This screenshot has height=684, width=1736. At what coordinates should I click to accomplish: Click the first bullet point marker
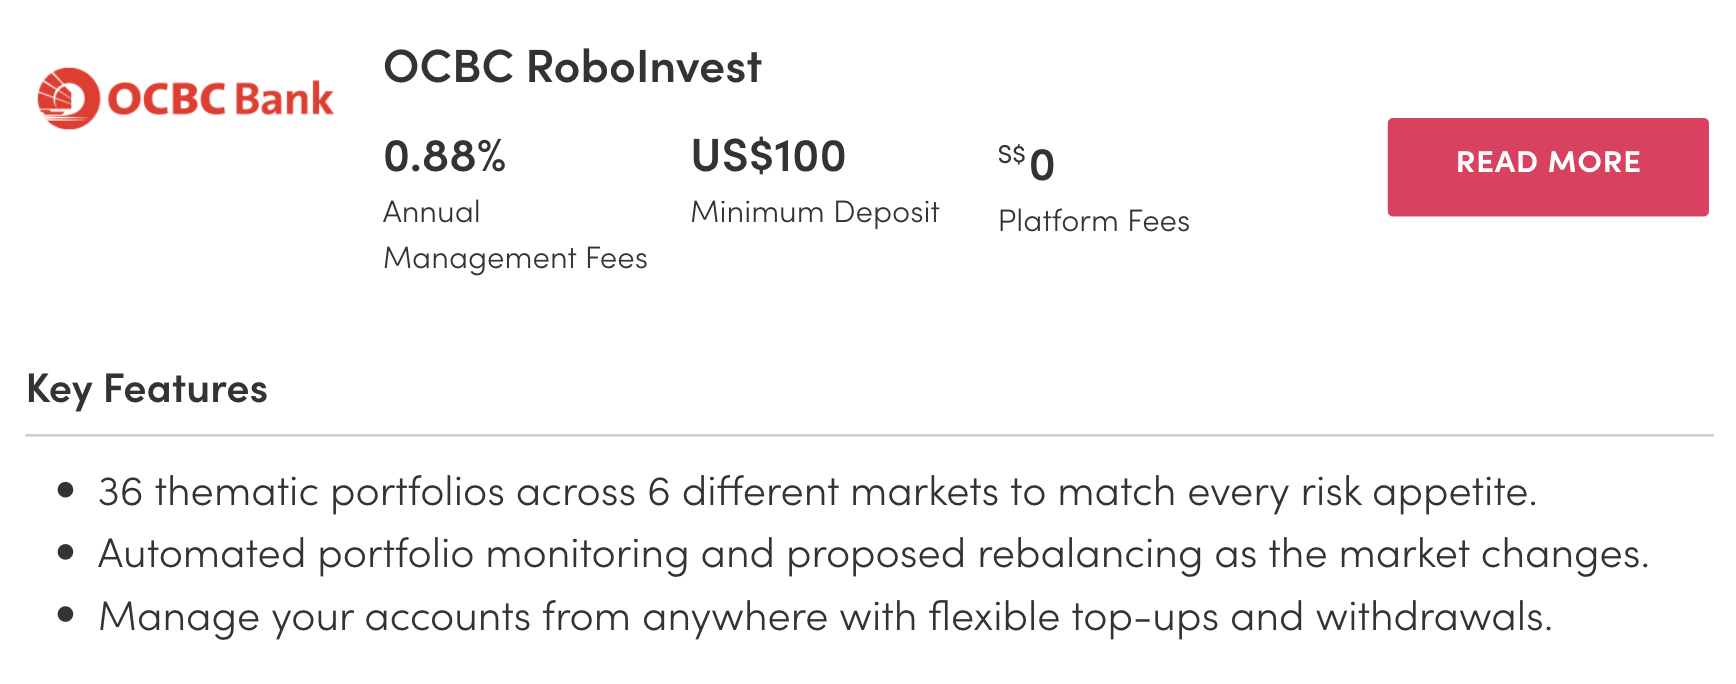66,490
